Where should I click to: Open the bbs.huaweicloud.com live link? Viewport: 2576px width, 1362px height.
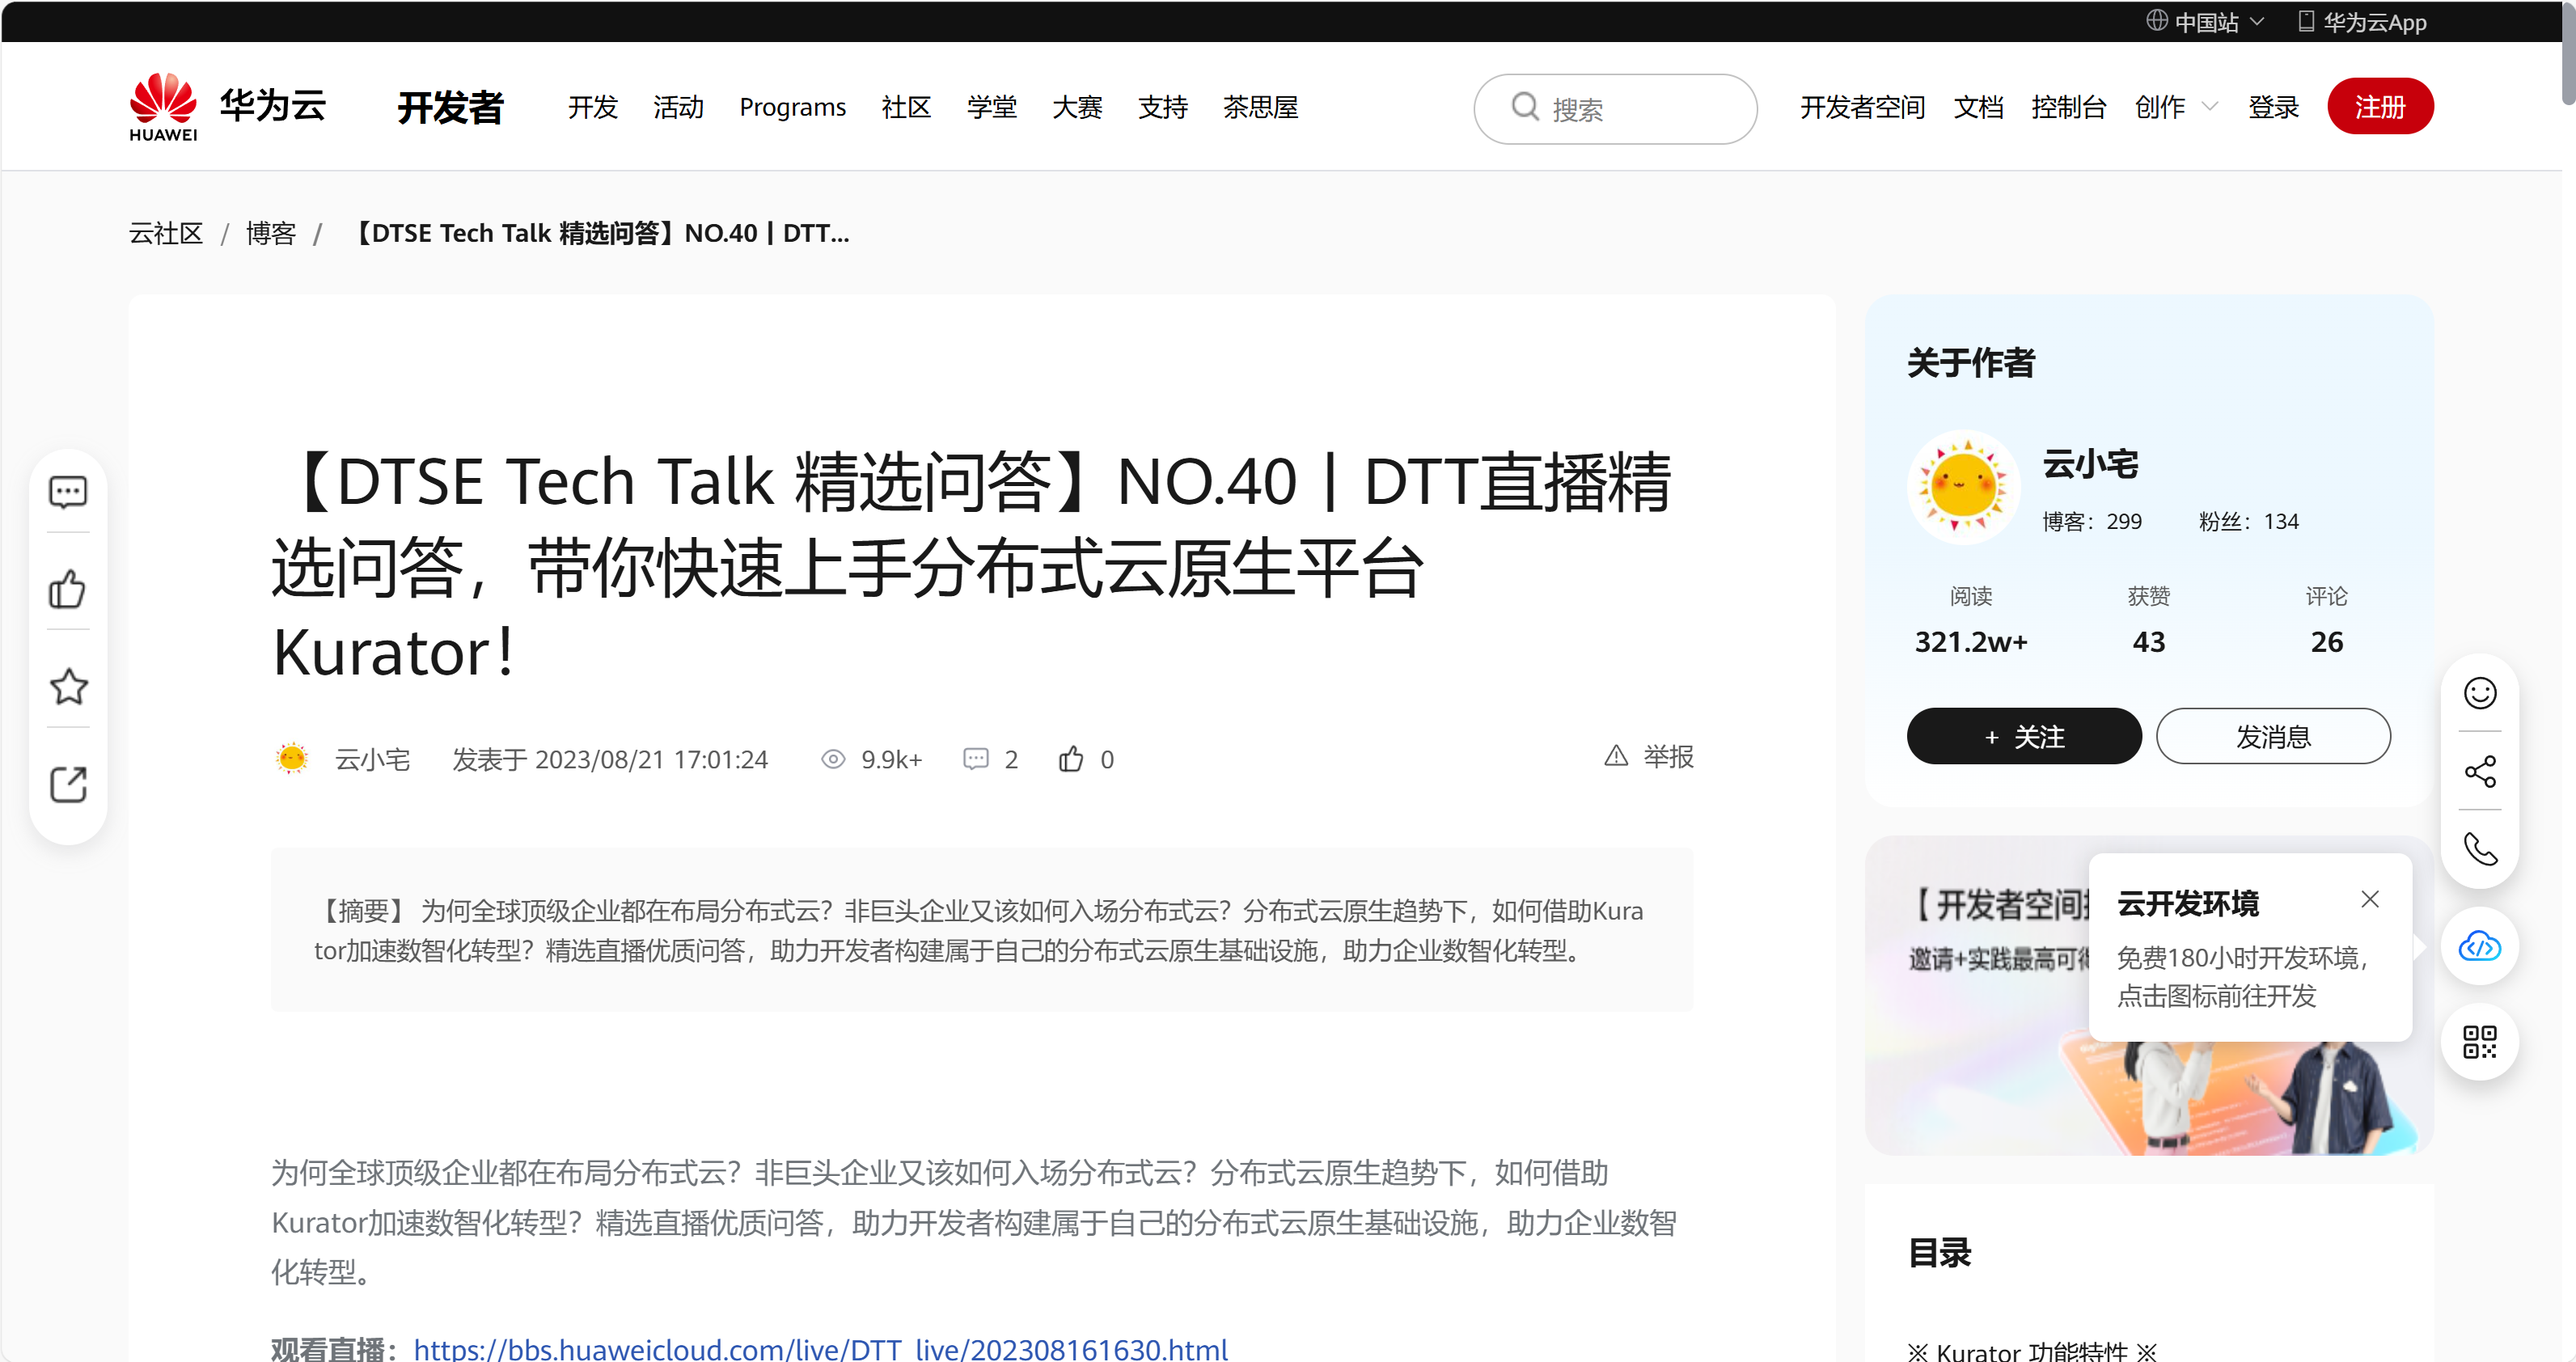click(x=820, y=1348)
